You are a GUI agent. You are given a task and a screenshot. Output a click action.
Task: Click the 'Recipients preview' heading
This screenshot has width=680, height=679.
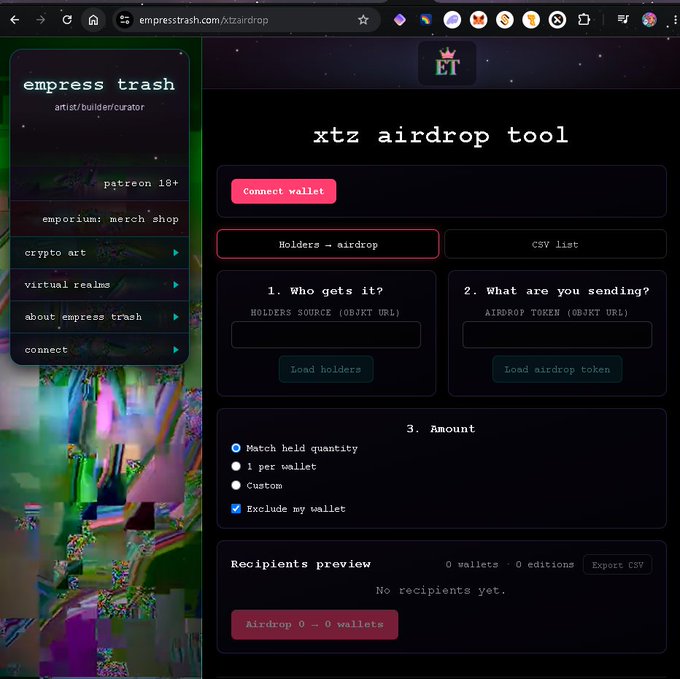point(301,564)
